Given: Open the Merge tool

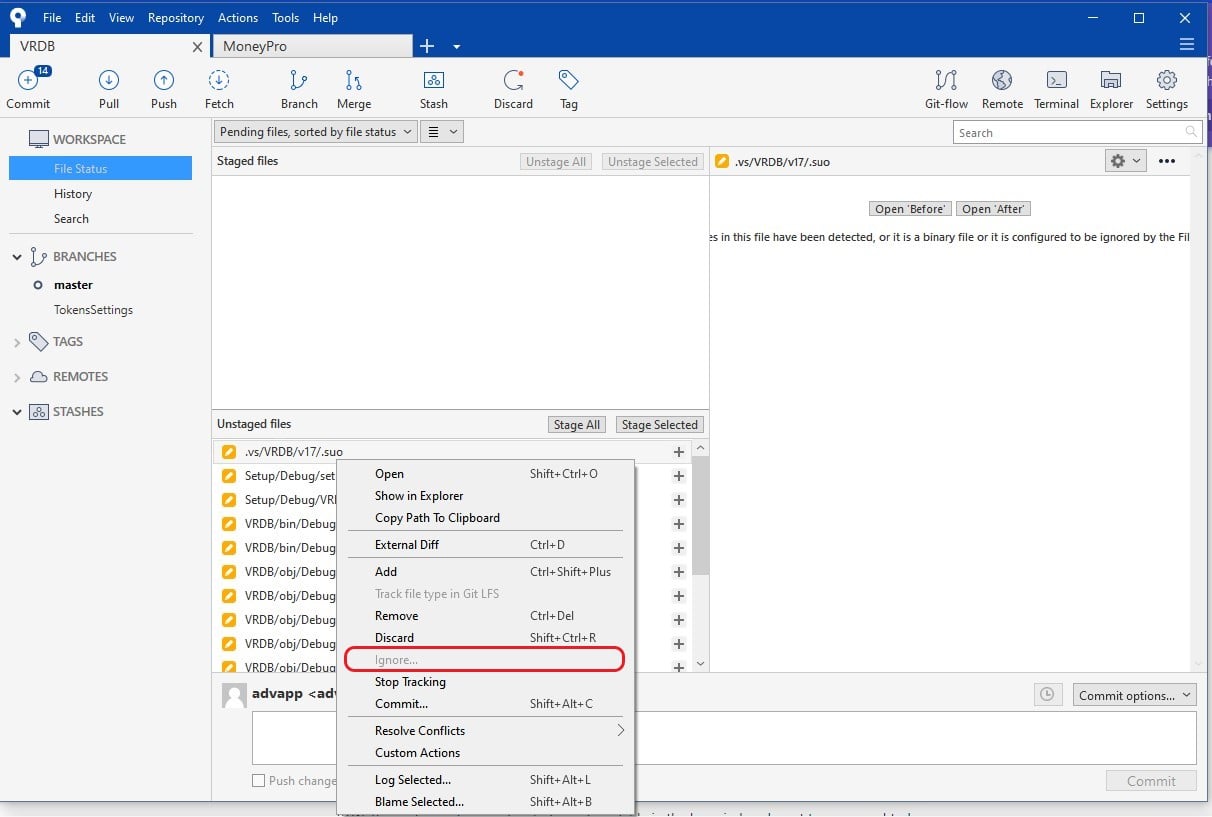Looking at the screenshot, I should pyautogui.click(x=353, y=81).
